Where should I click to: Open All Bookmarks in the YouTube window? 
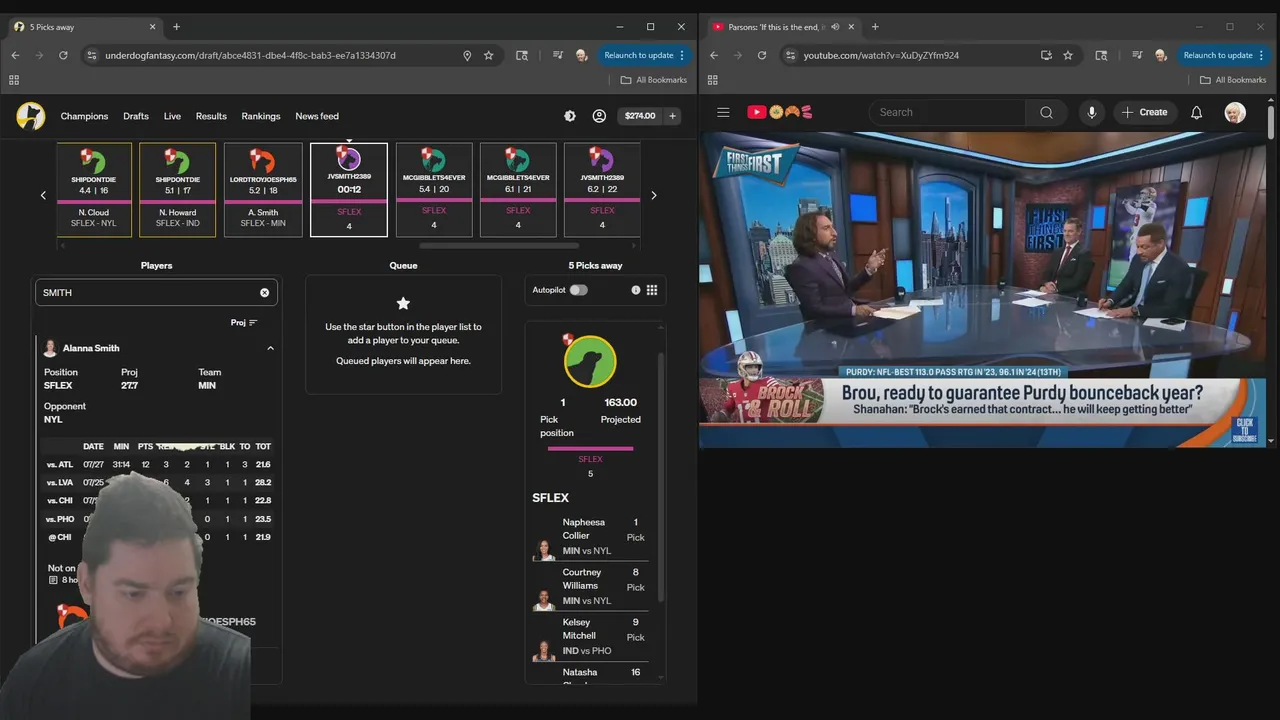[1233, 80]
